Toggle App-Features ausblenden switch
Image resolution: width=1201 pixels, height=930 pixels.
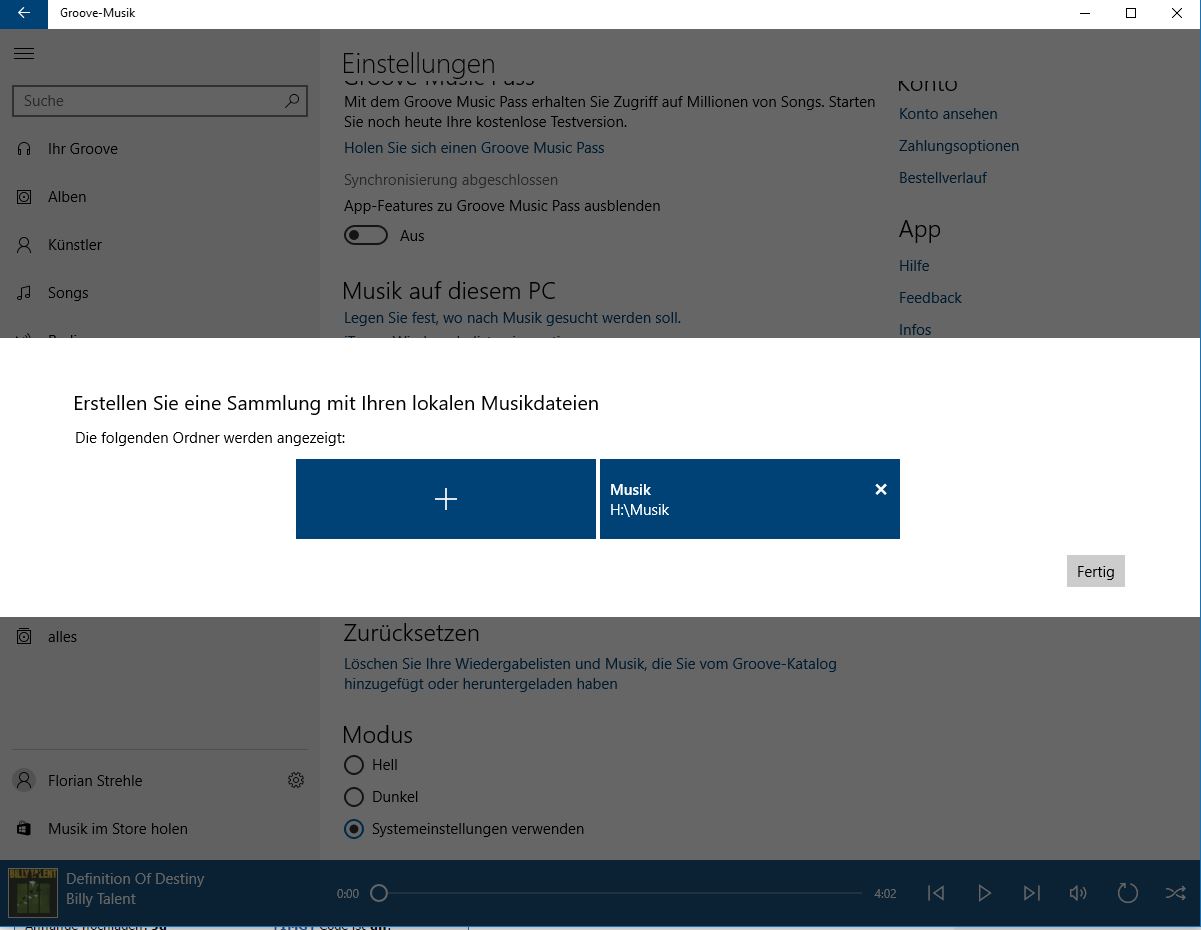click(x=366, y=235)
